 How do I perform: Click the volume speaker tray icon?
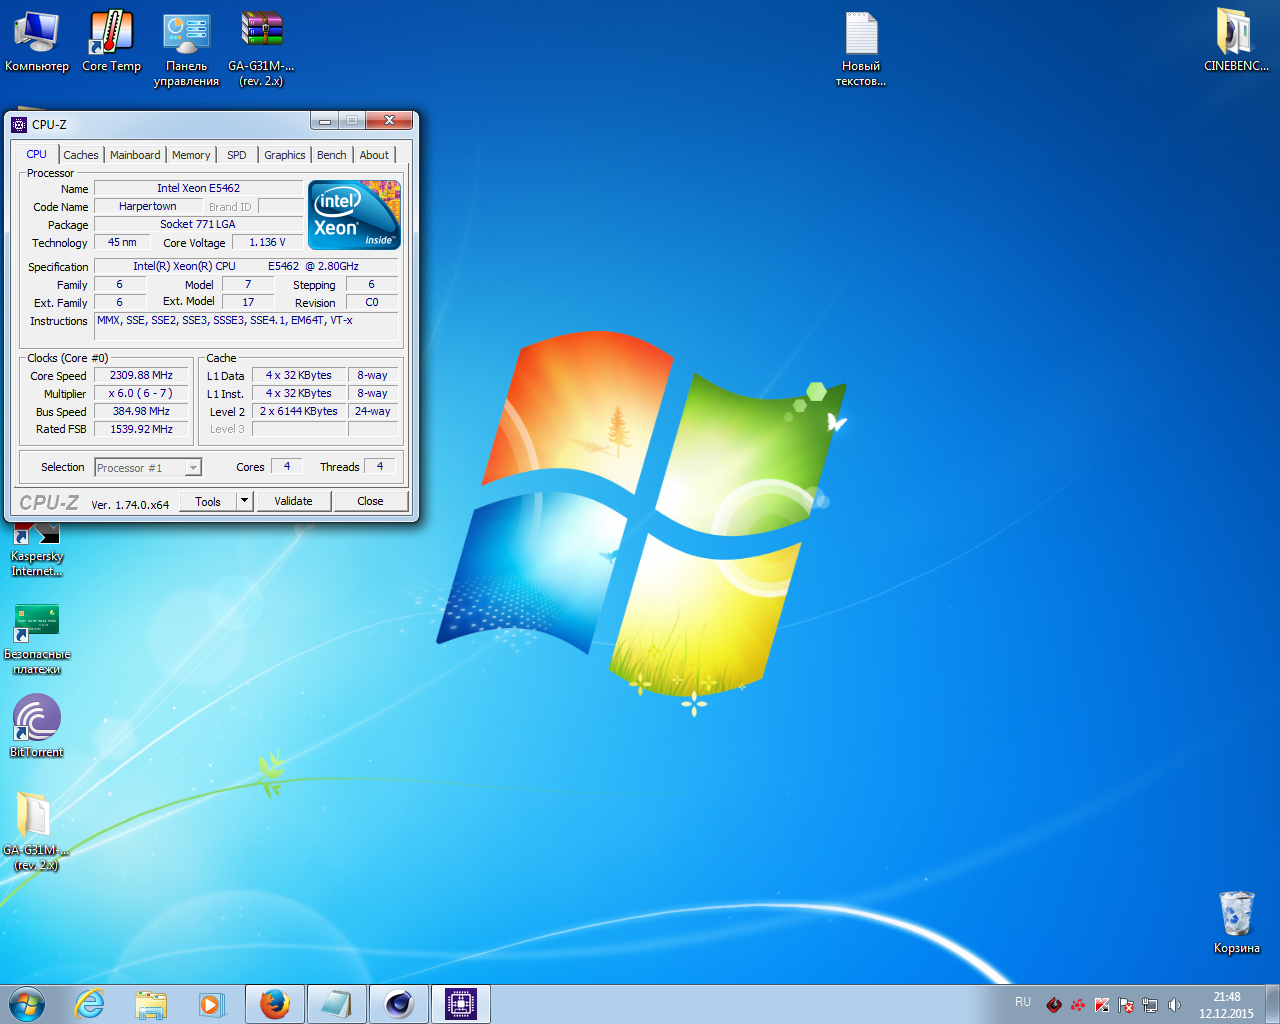(1174, 1005)
